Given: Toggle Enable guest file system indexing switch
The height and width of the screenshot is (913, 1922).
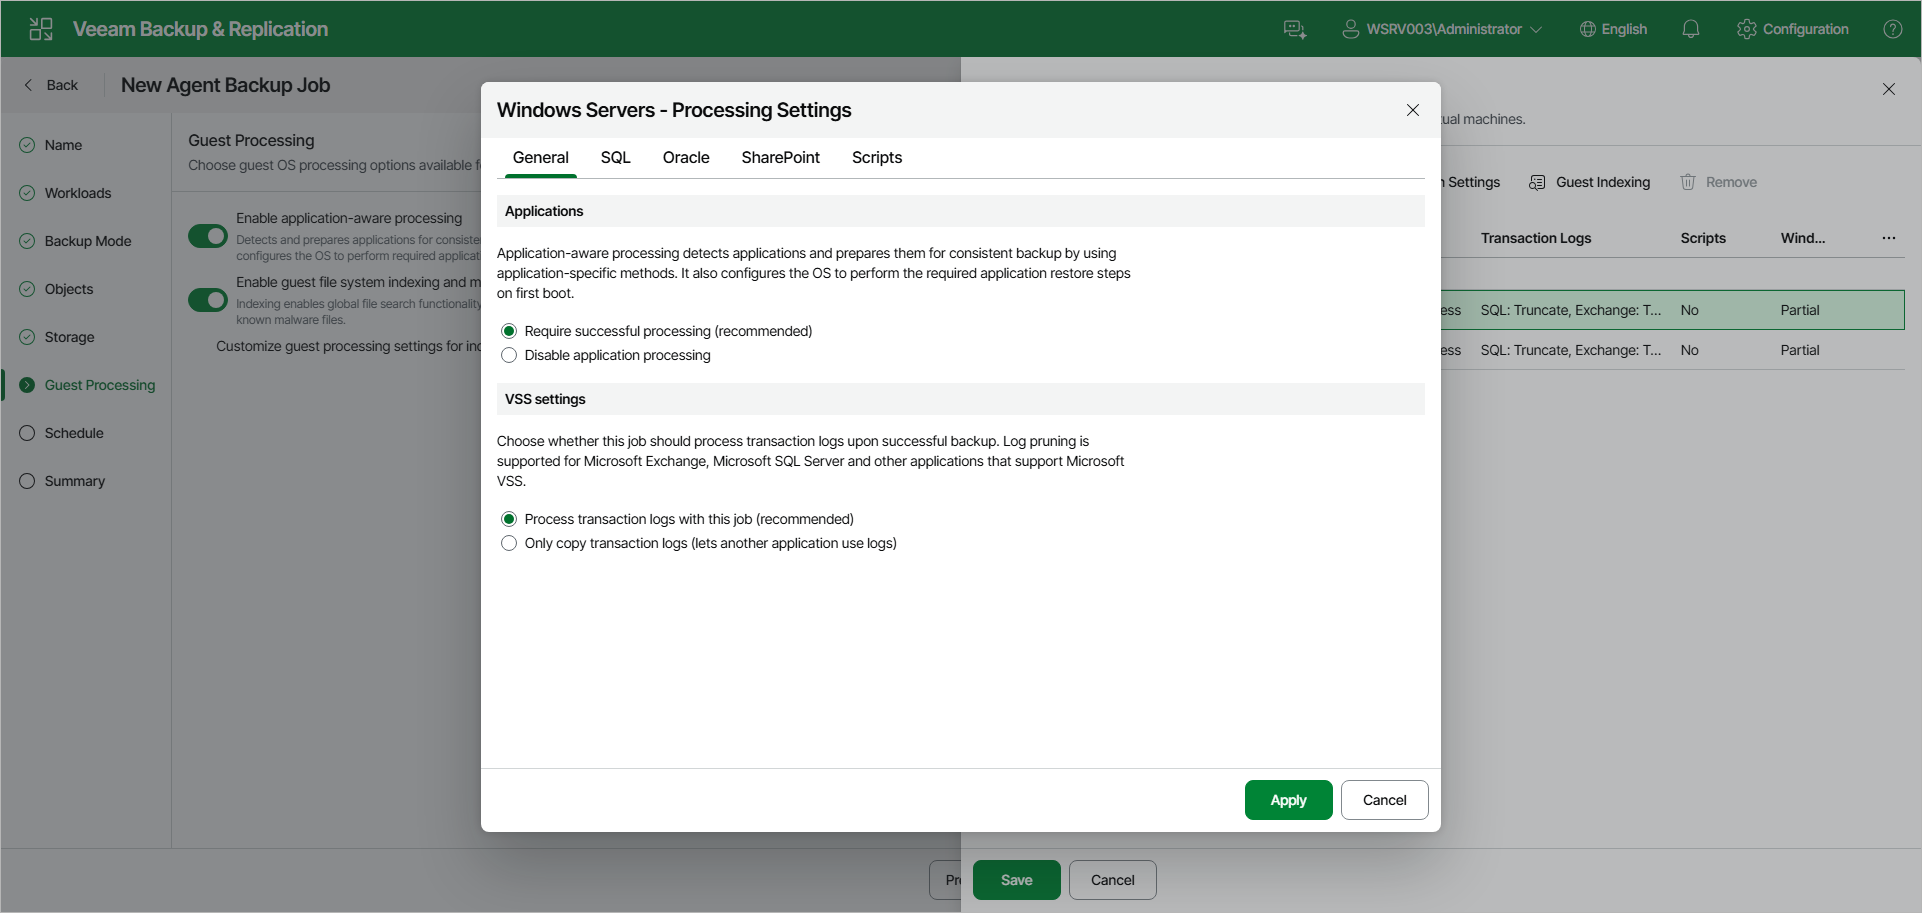Looking at the screenshot, I should pyautogui.click(x=208, y=300).
